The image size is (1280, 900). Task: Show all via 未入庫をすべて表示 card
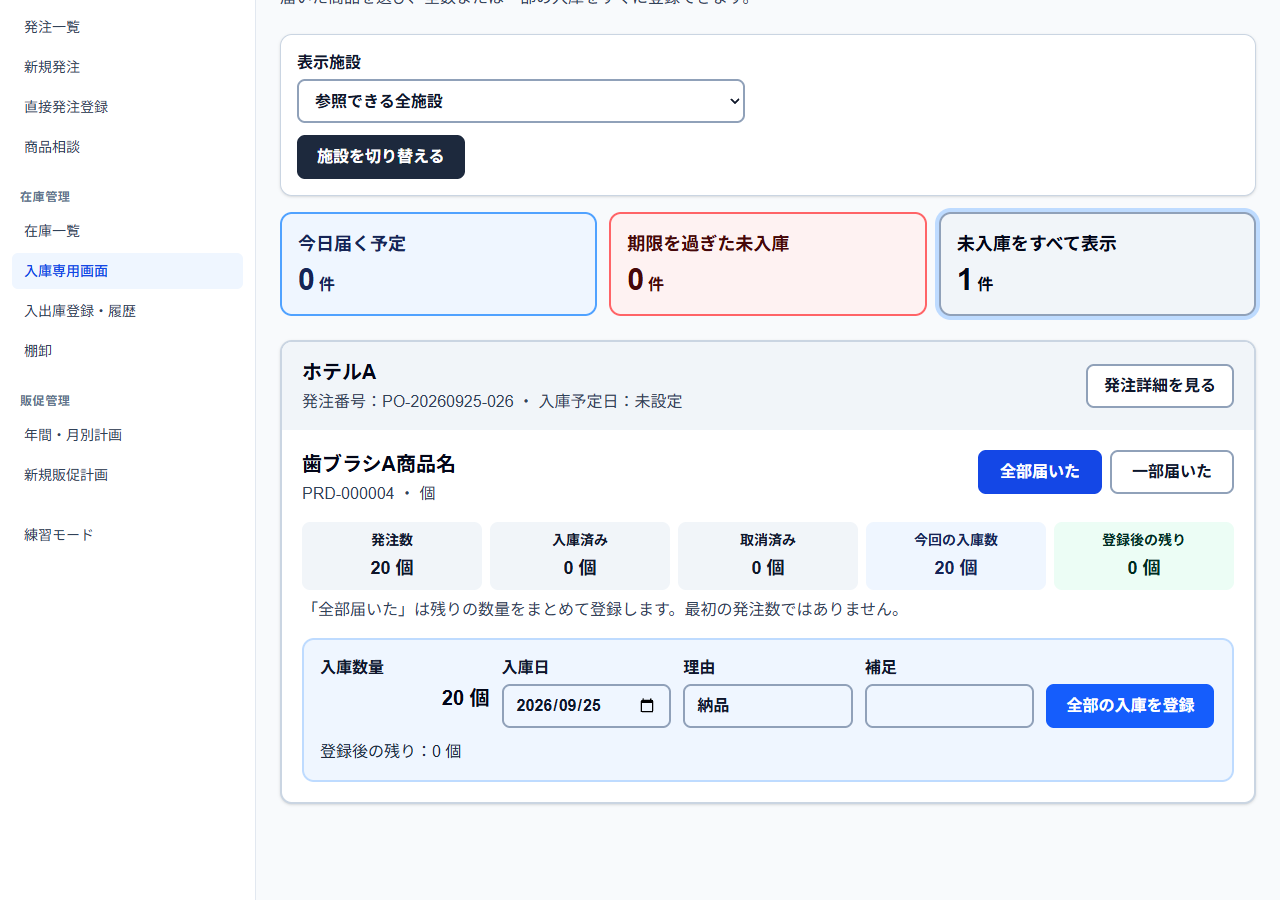click(1097, 264)
